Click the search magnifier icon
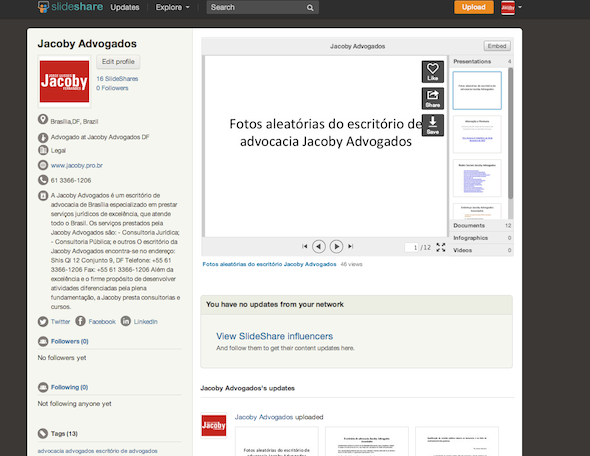The image size is (590, 456). click(310, 8)
